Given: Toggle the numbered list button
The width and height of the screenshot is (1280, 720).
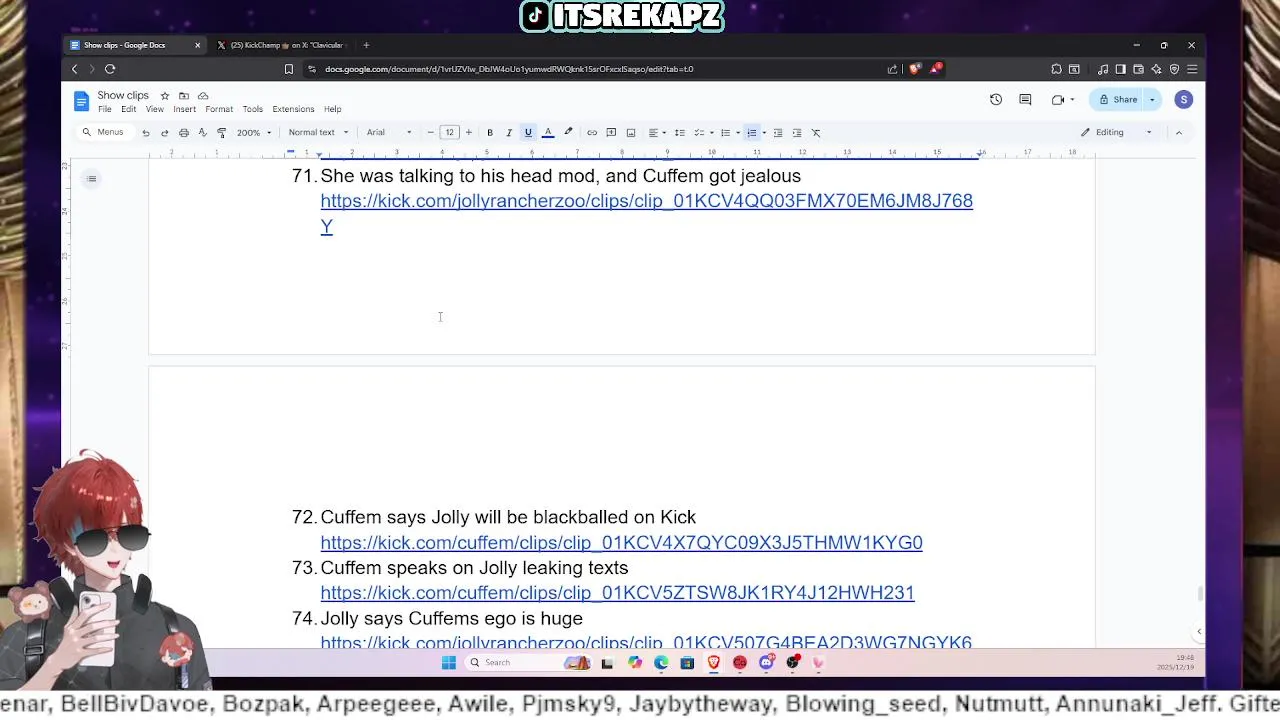Looking at the screenshot, I should pyautogui.click(x=752, y=133).
